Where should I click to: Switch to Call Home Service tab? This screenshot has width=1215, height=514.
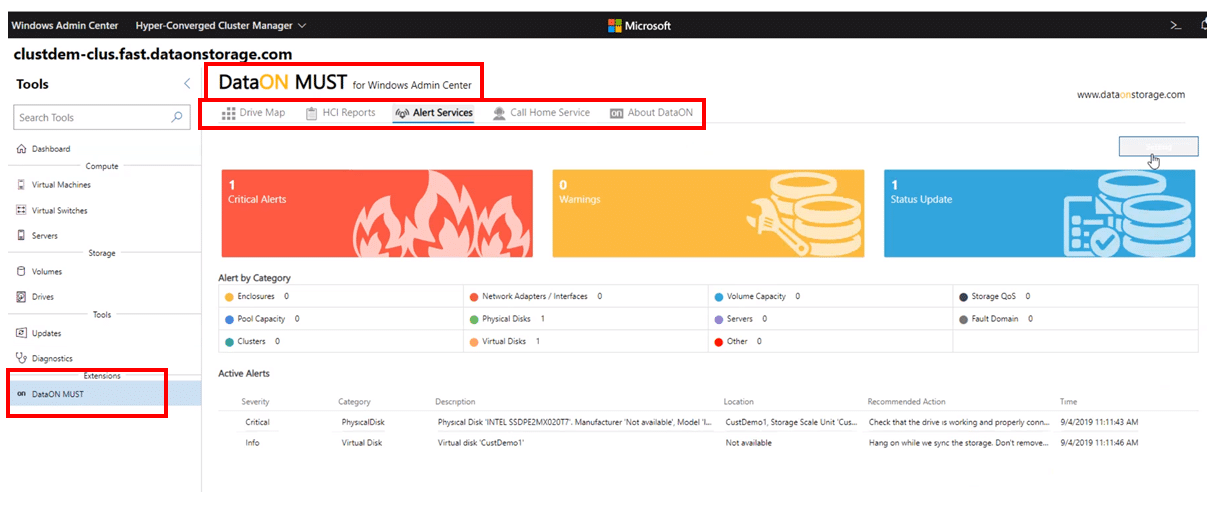click(x=541, y=113)
